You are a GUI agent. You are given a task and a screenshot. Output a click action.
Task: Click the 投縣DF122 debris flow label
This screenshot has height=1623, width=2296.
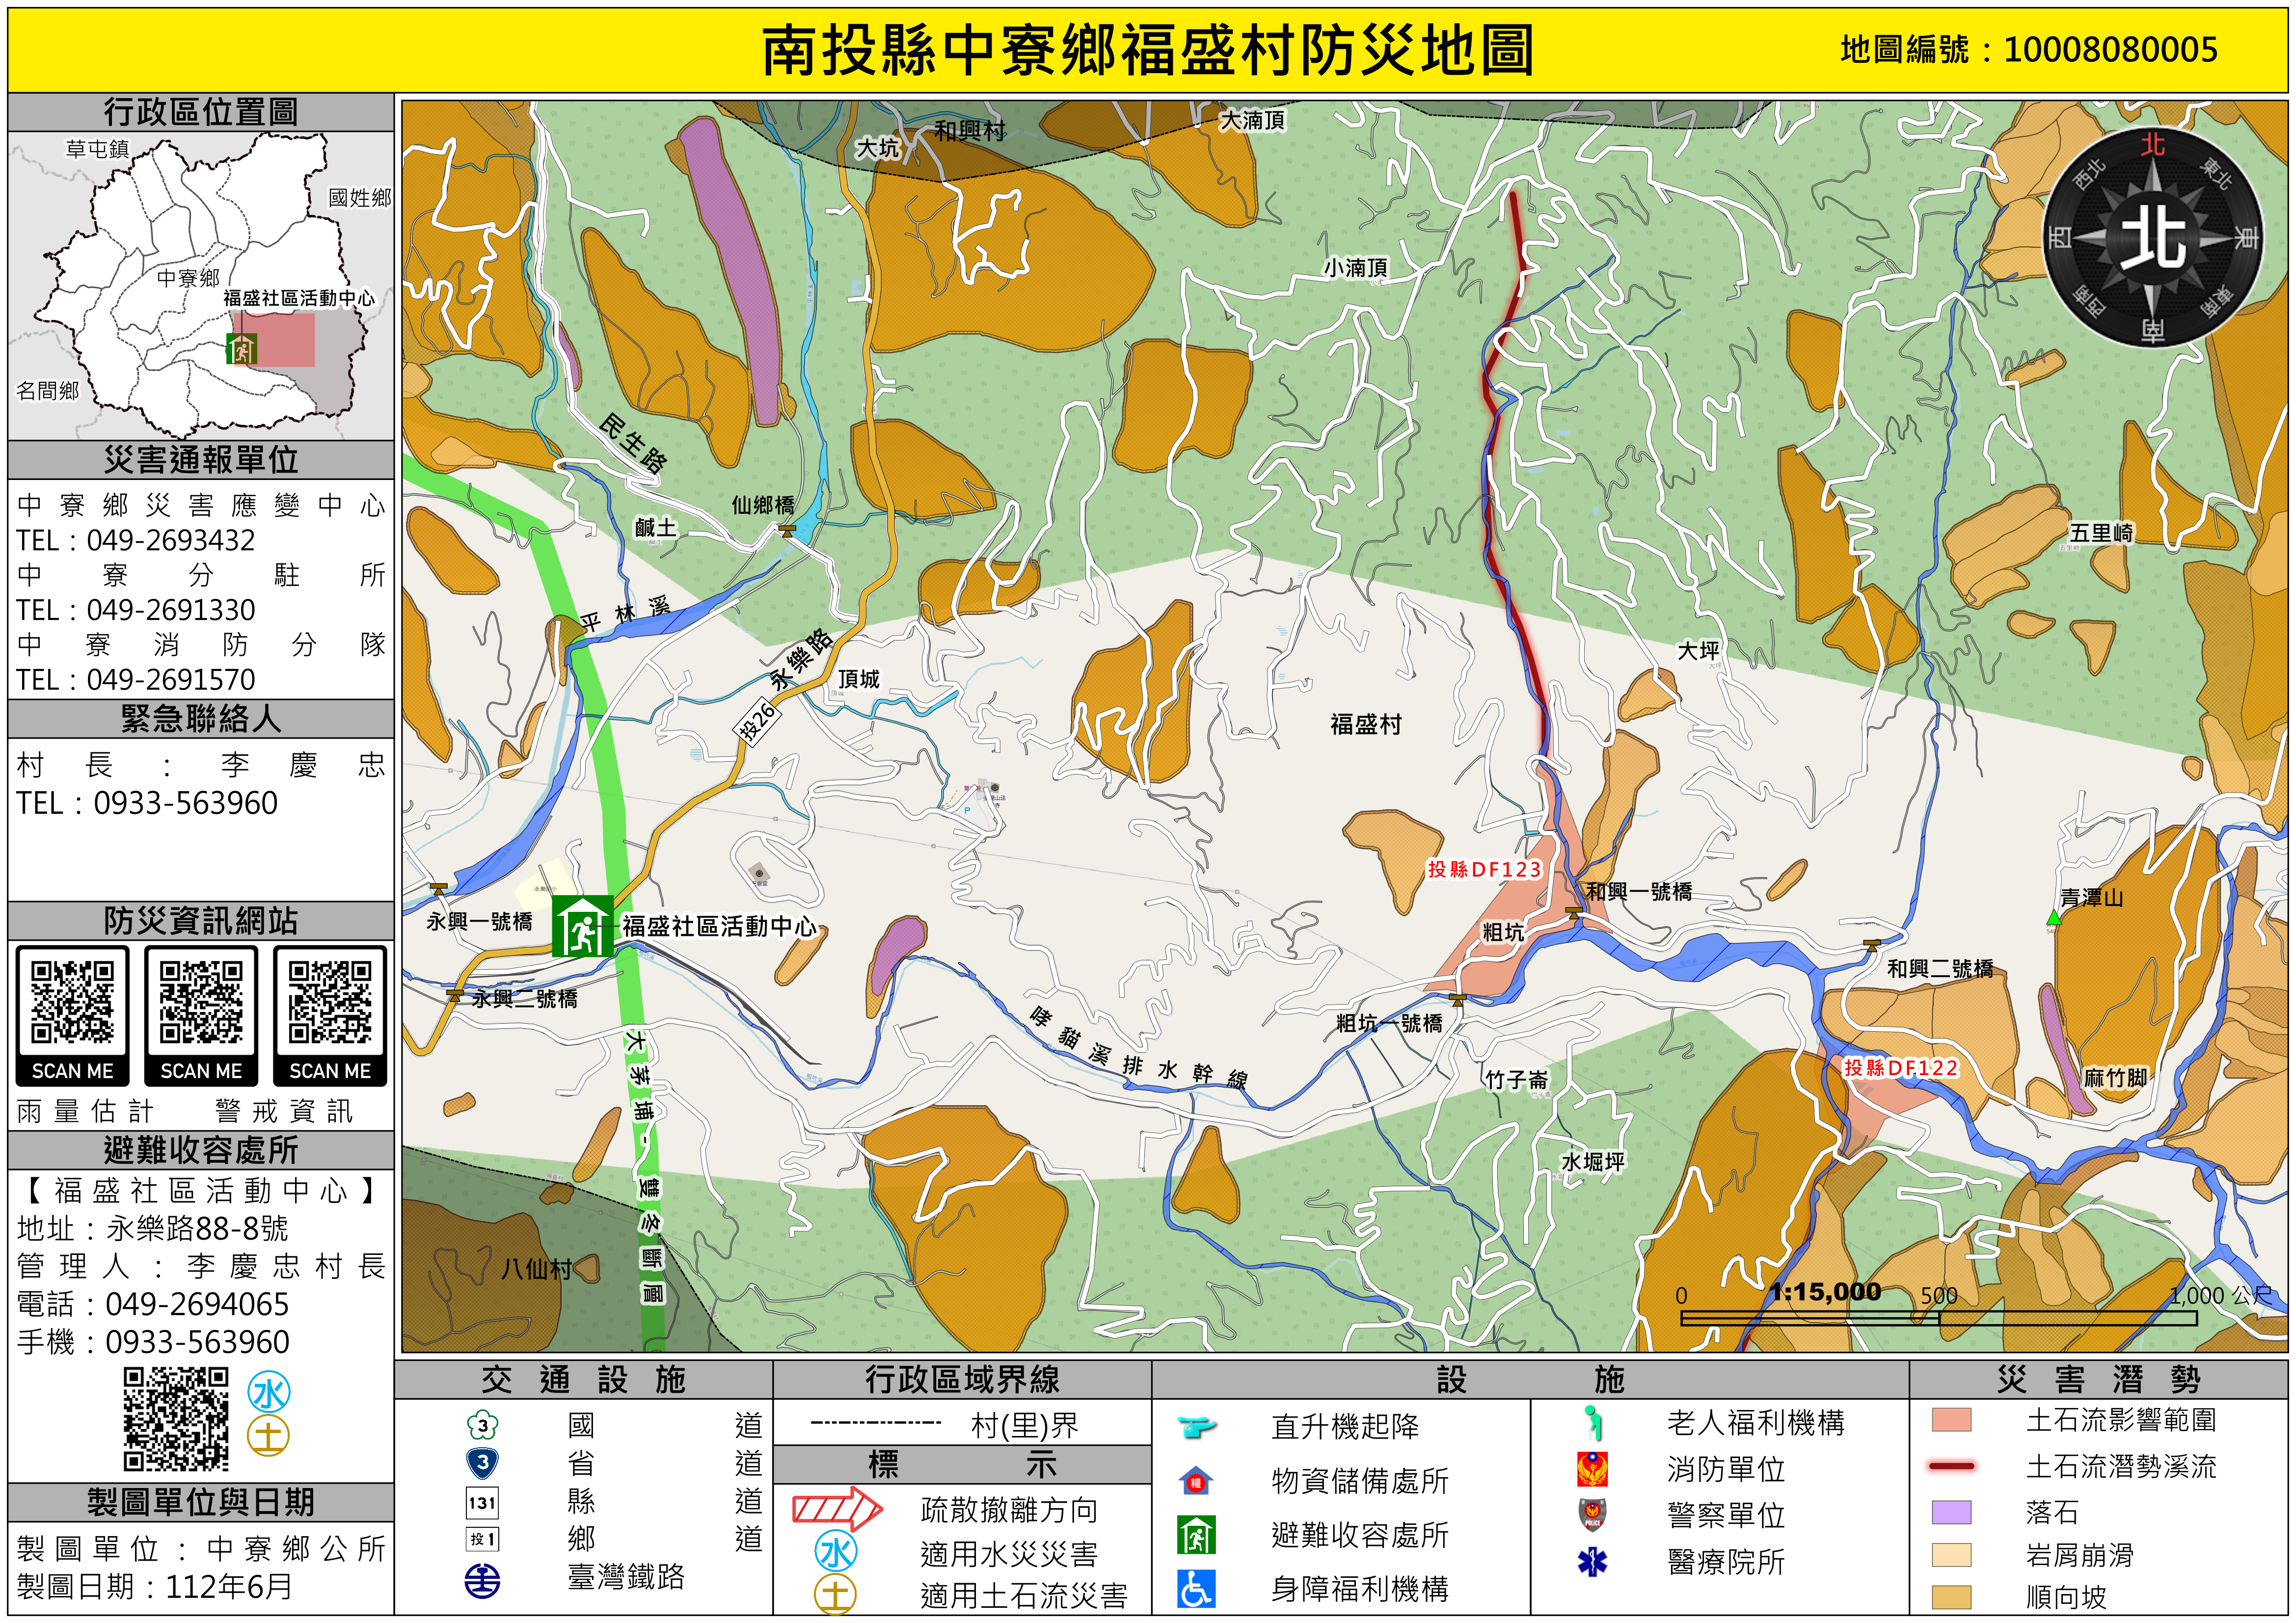click(1900, 1067)
